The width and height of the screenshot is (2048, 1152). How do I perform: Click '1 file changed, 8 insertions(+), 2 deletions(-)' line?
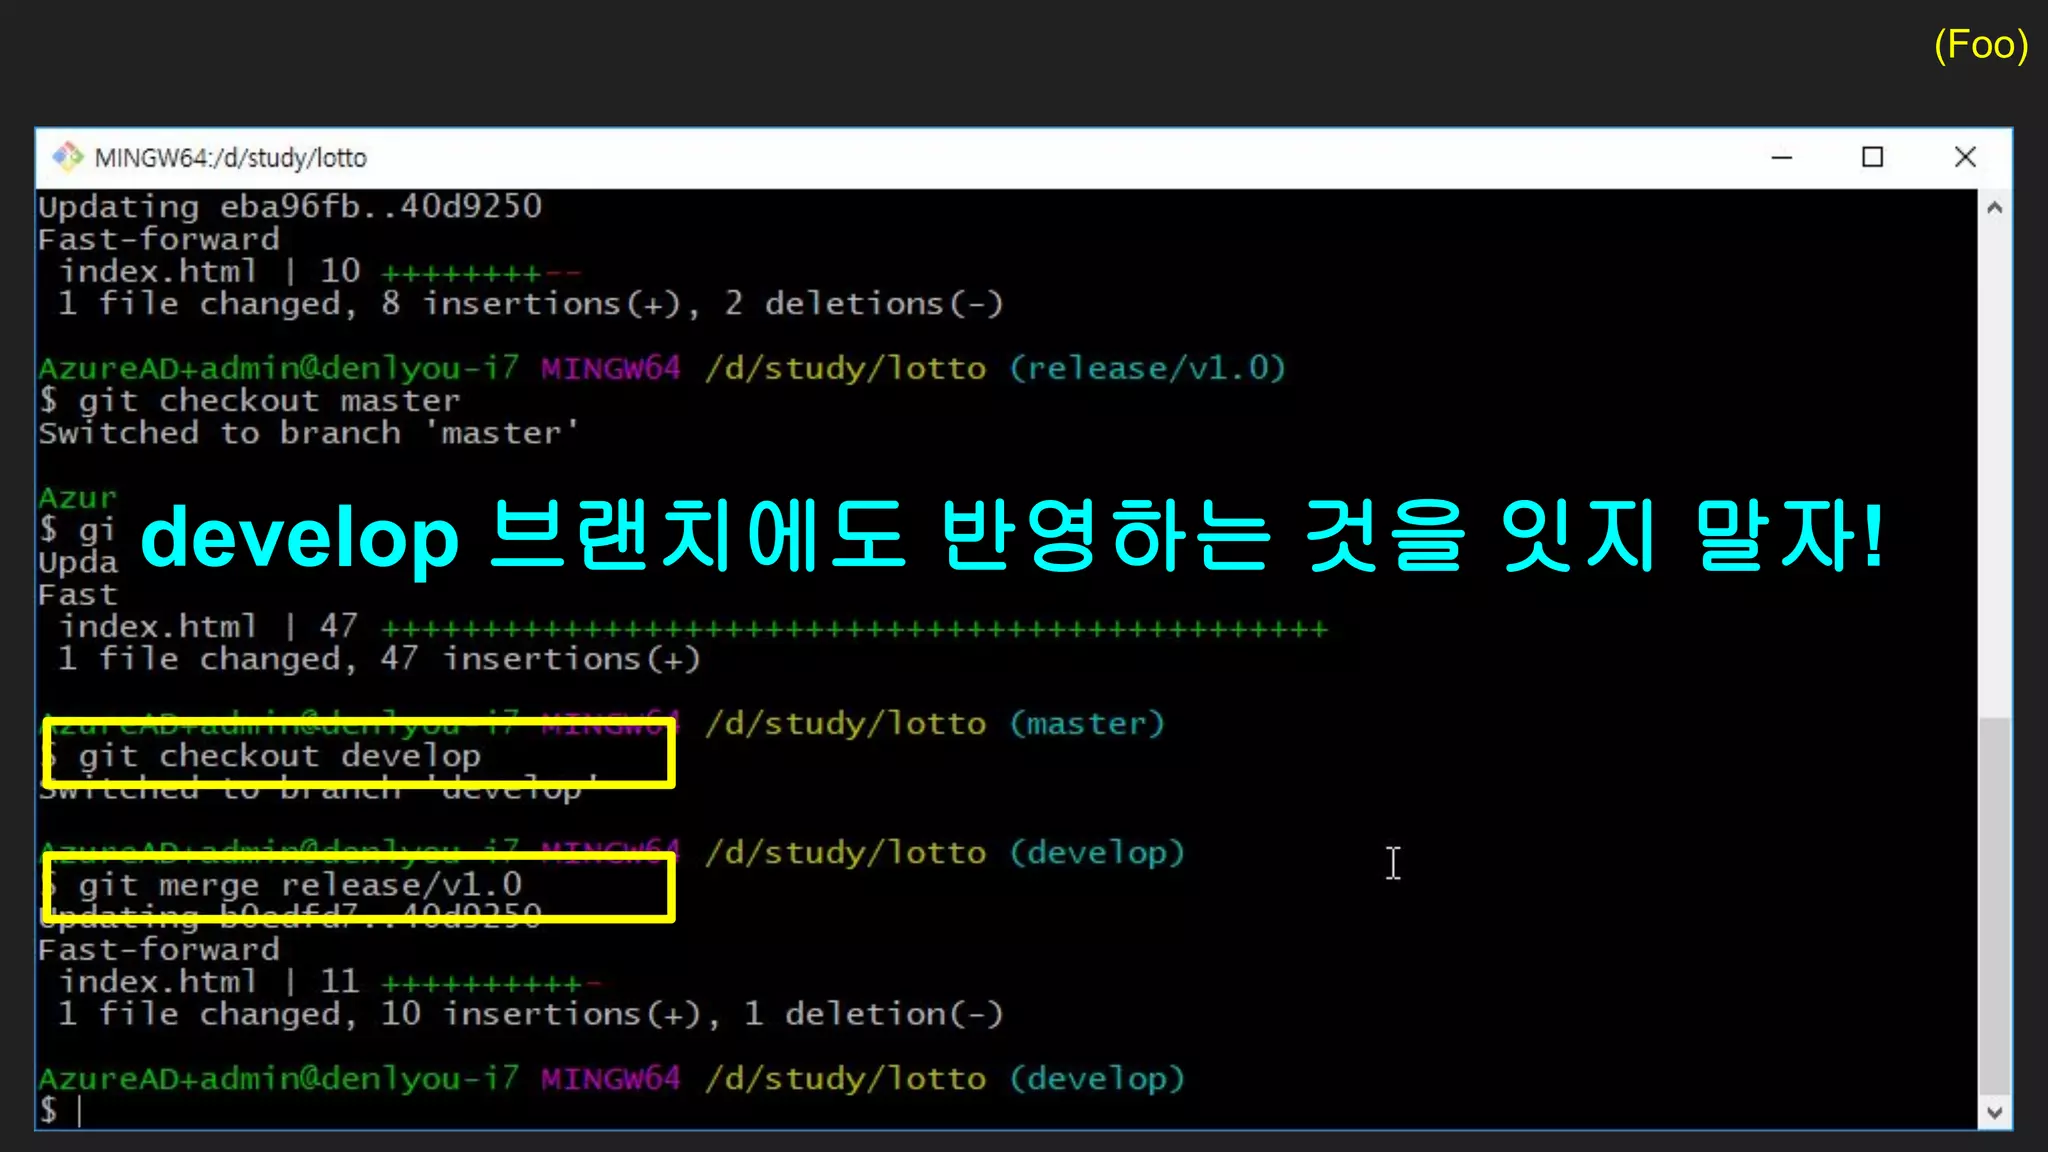point(530,304)
